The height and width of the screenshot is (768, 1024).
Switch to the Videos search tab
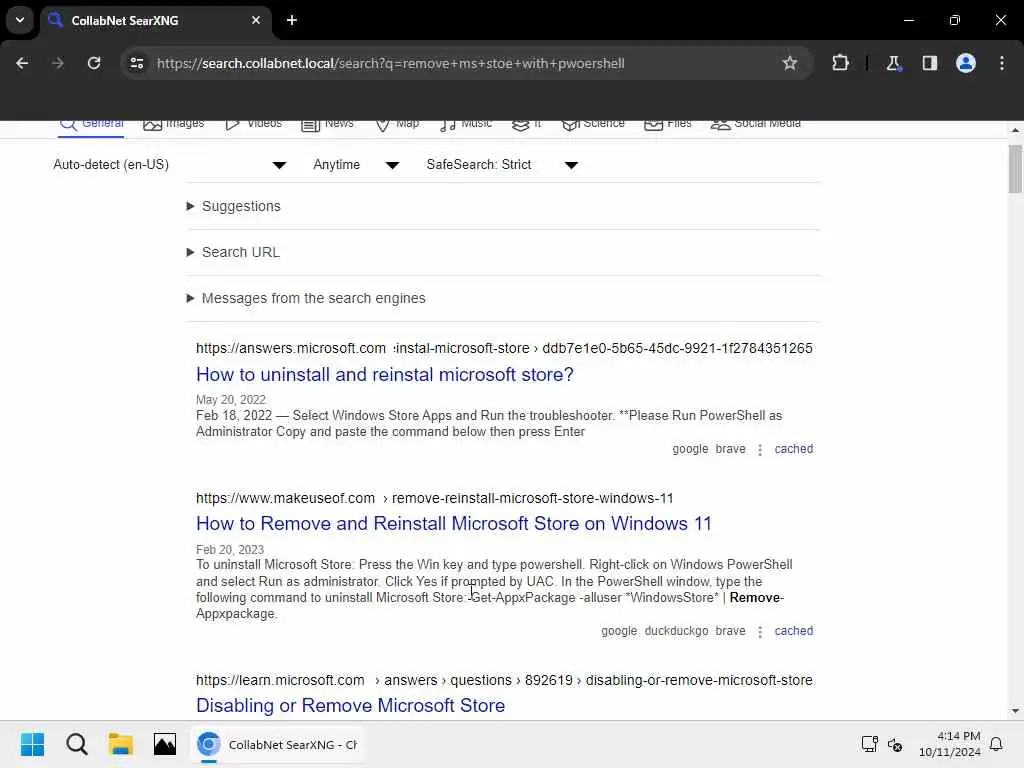(x=253, y=123)
